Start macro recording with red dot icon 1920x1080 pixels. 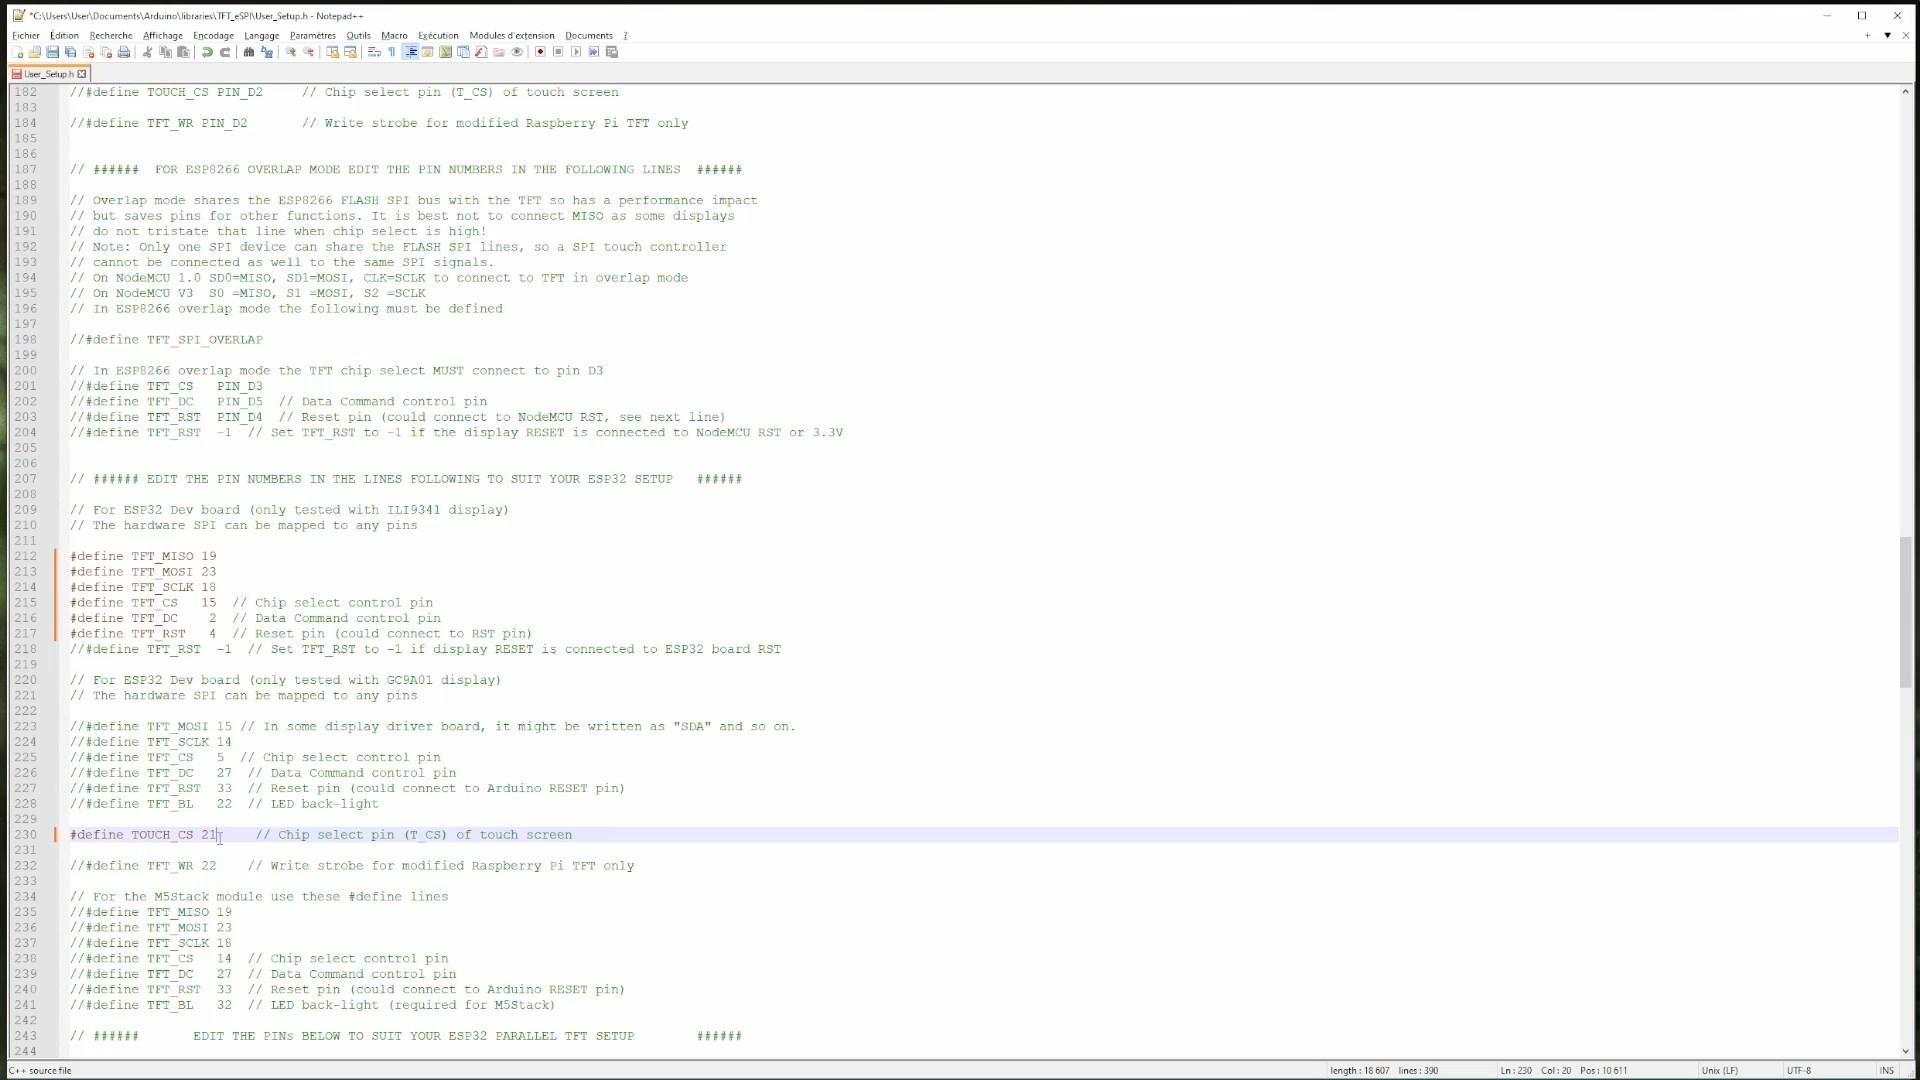[540, 52]
